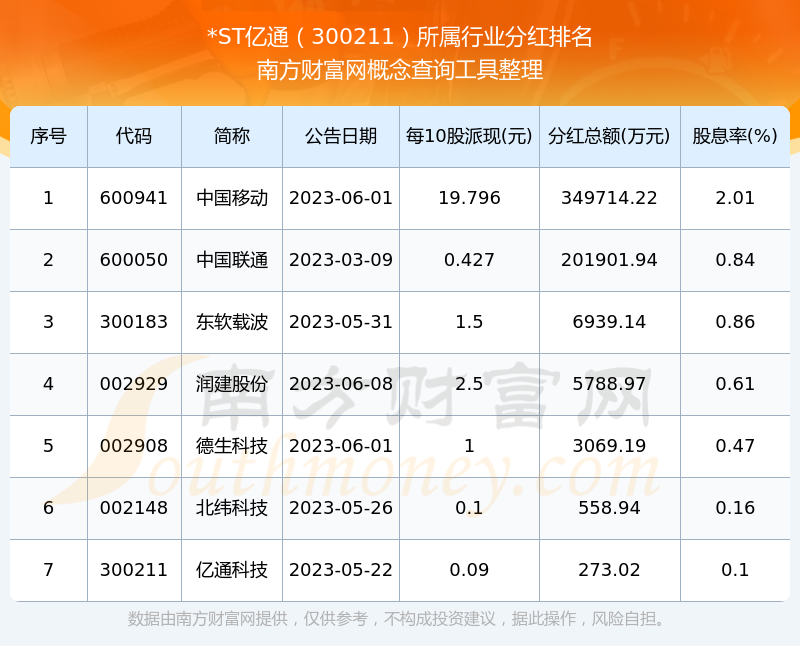Click the name 北纬科技
This screenshot has height=668, width=800.
(232, 508)
